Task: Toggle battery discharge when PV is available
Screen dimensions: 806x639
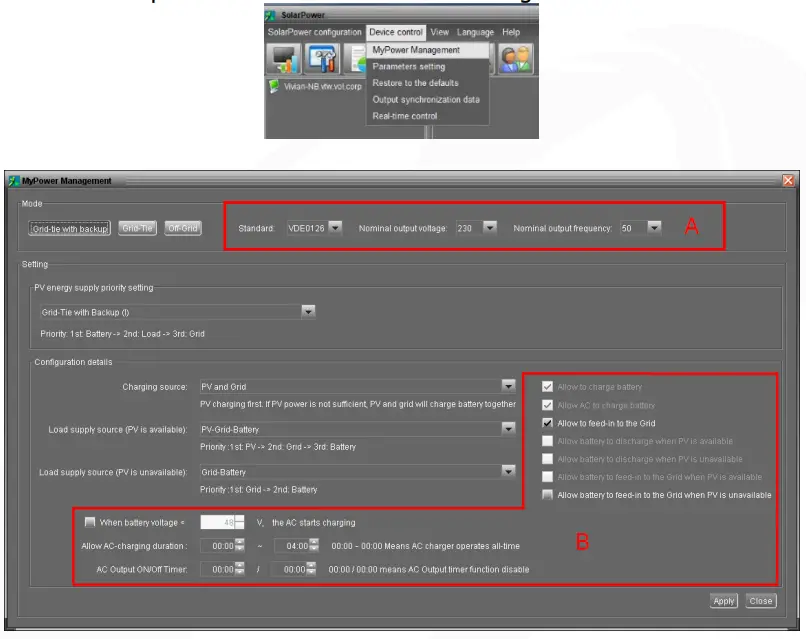Action: pos(547,441)
